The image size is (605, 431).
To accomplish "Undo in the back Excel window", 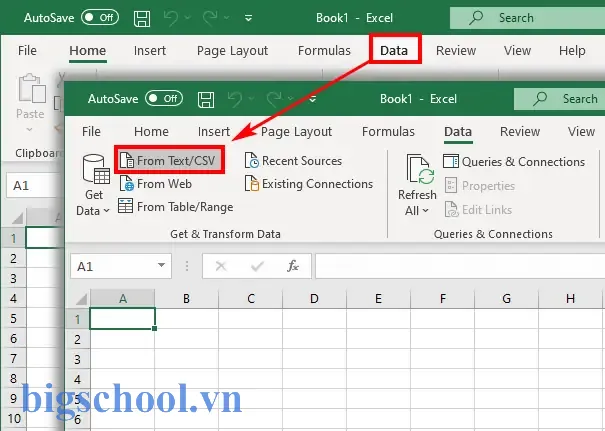I will (171, 18).
